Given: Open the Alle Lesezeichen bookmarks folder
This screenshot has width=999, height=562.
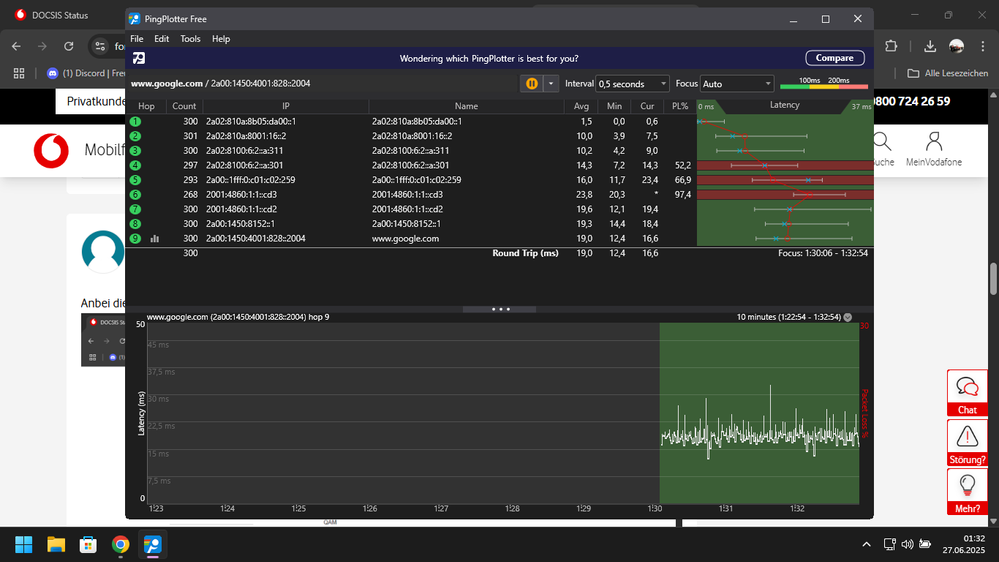Looking at the screenshot, I should coord(948,73).
